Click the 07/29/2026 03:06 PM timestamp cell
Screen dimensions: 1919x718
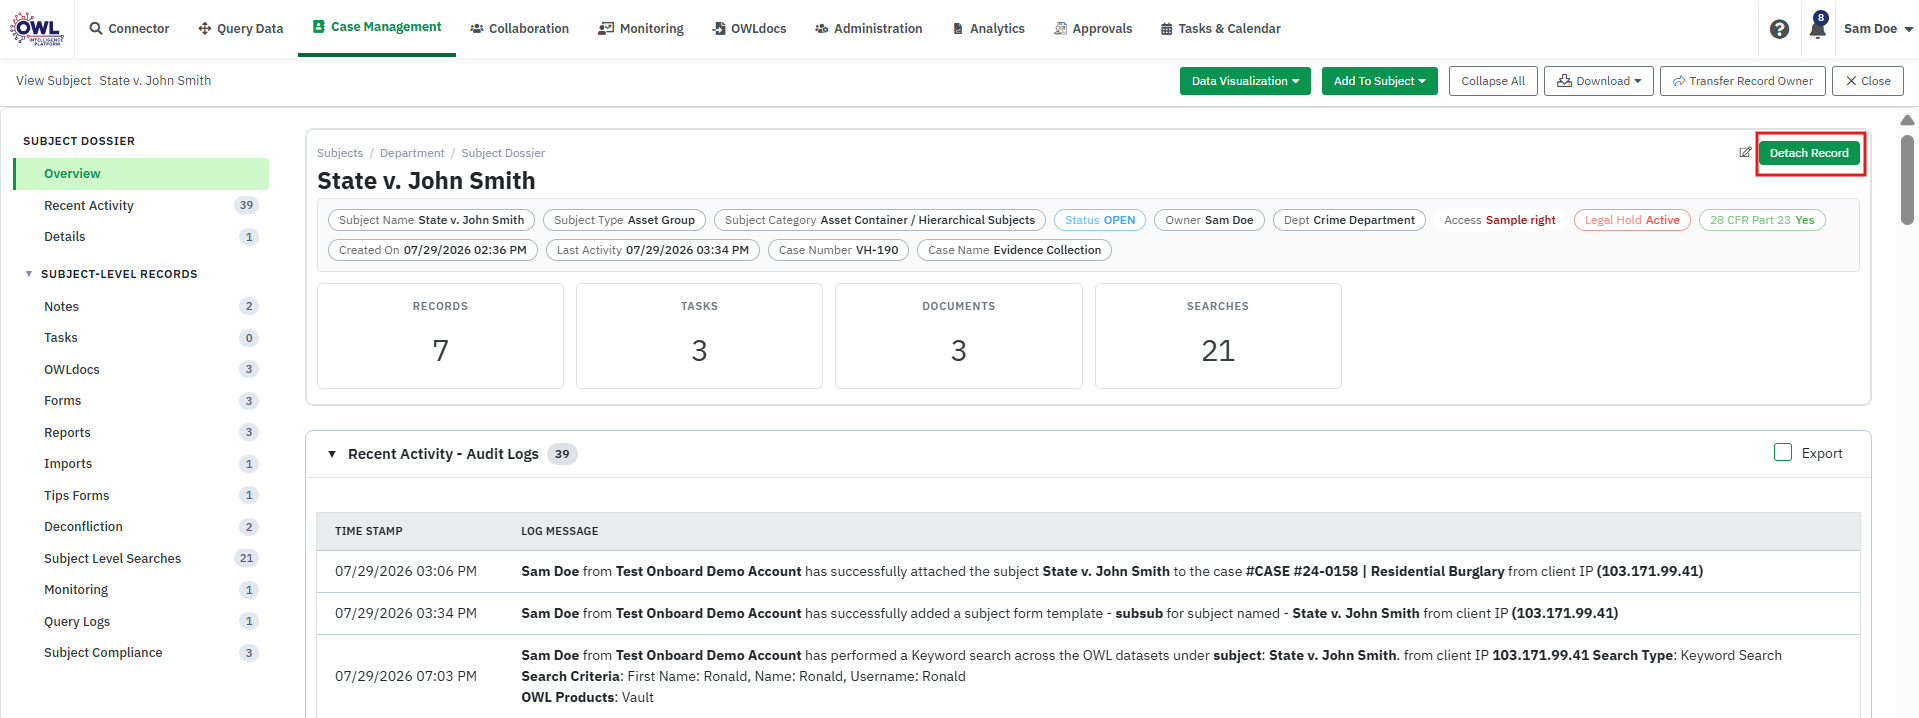pos(406,571)
